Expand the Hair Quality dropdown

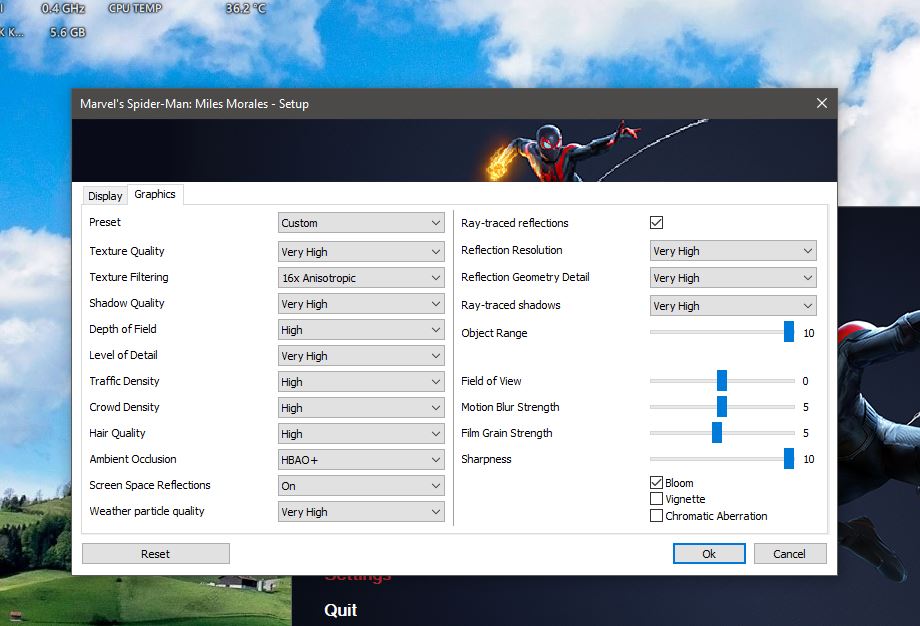pos(361,434)
